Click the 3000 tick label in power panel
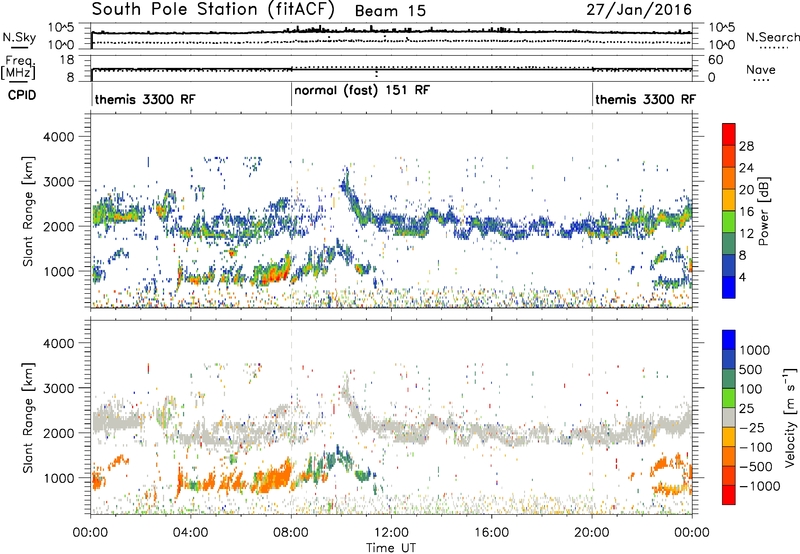 pos(58,182)
